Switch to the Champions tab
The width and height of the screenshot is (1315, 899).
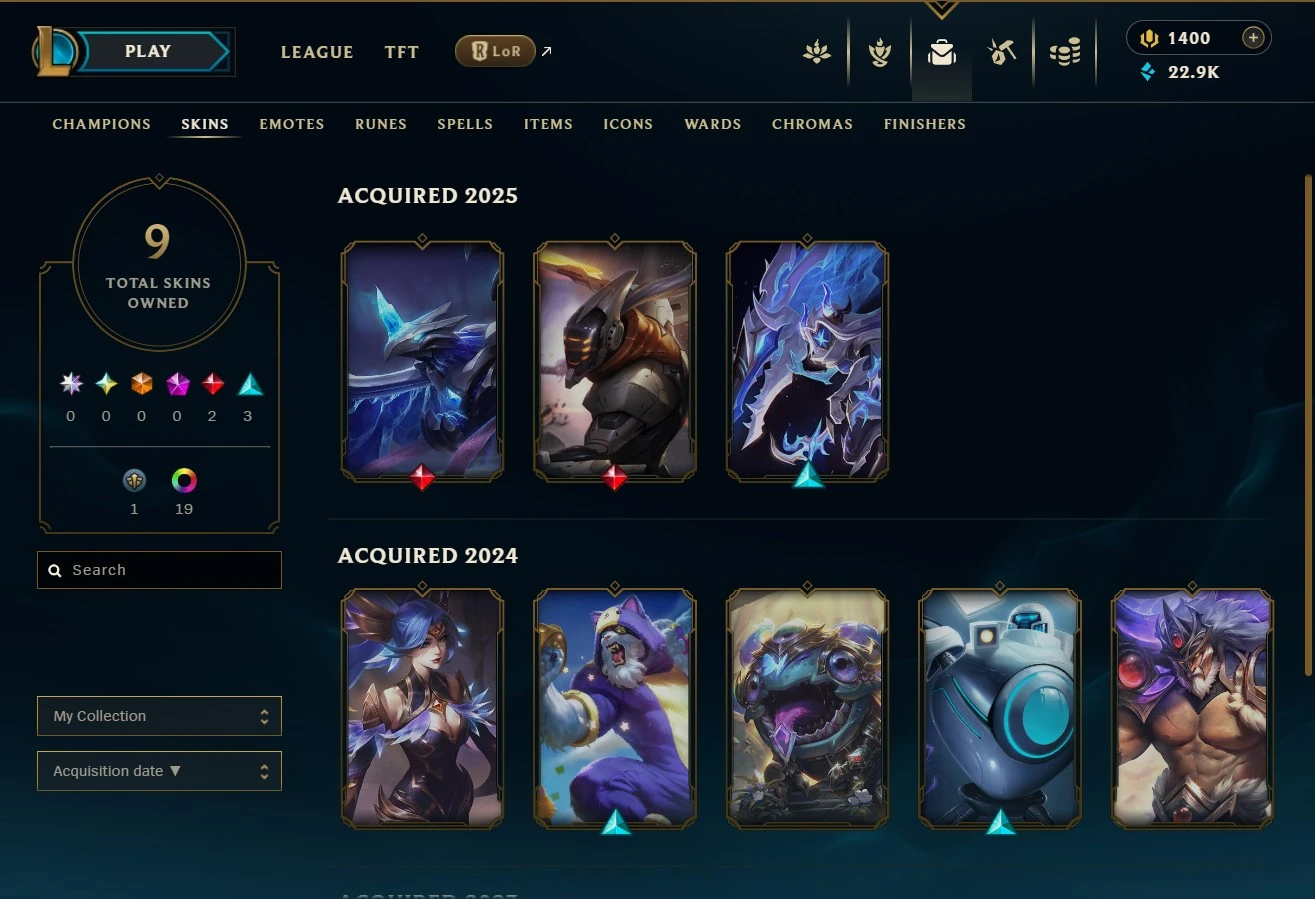101,124
